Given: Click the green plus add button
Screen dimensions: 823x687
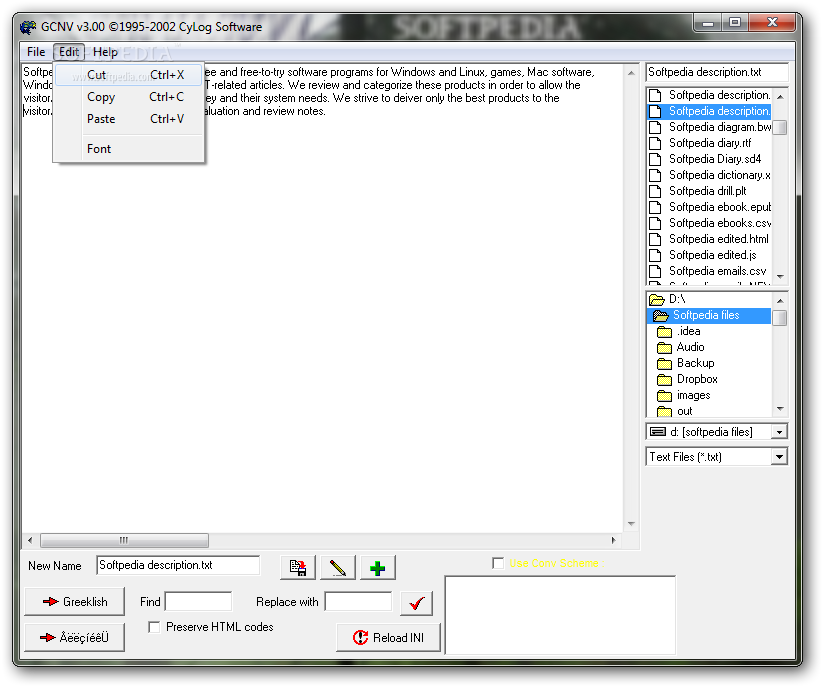Looking at the screenshot, I should [377, 567].
